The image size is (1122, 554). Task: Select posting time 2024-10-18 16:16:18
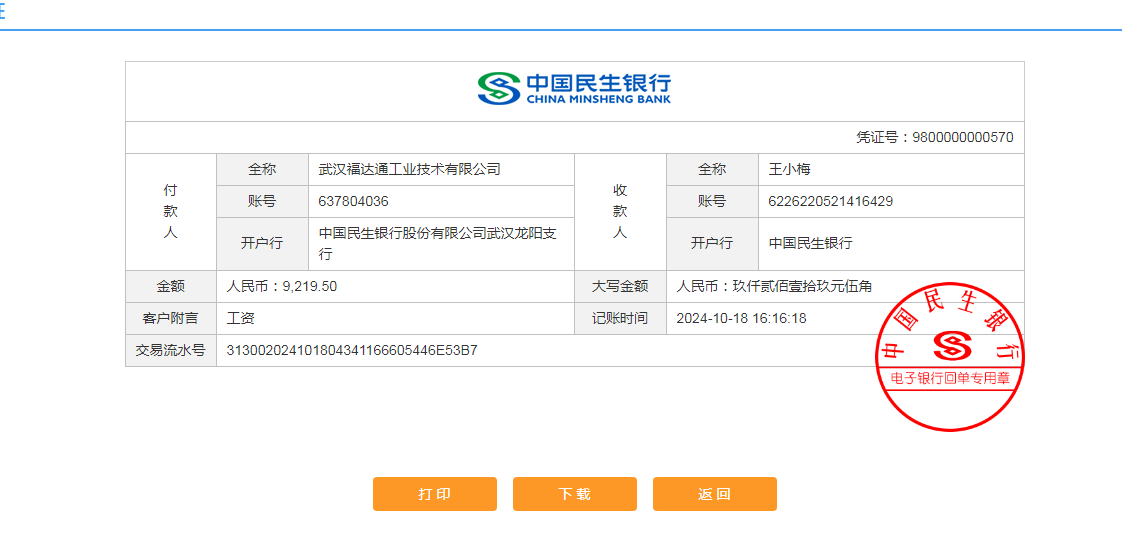click(x=741, y=319)
